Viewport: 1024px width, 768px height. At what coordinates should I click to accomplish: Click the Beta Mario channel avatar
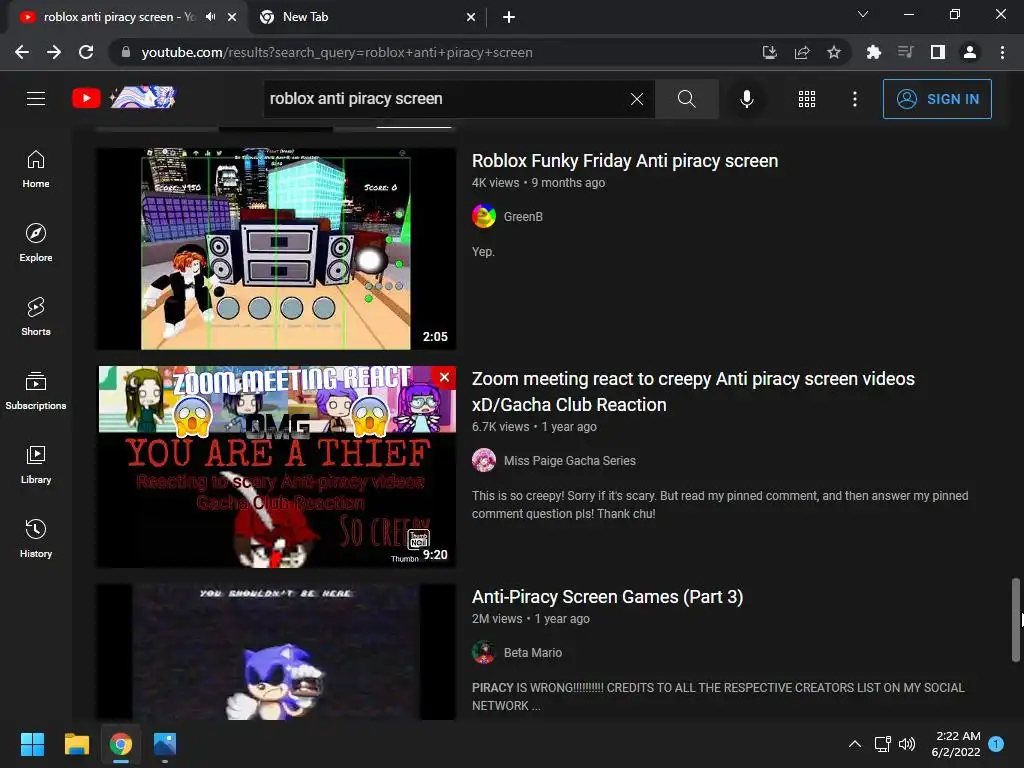(484, 652)
